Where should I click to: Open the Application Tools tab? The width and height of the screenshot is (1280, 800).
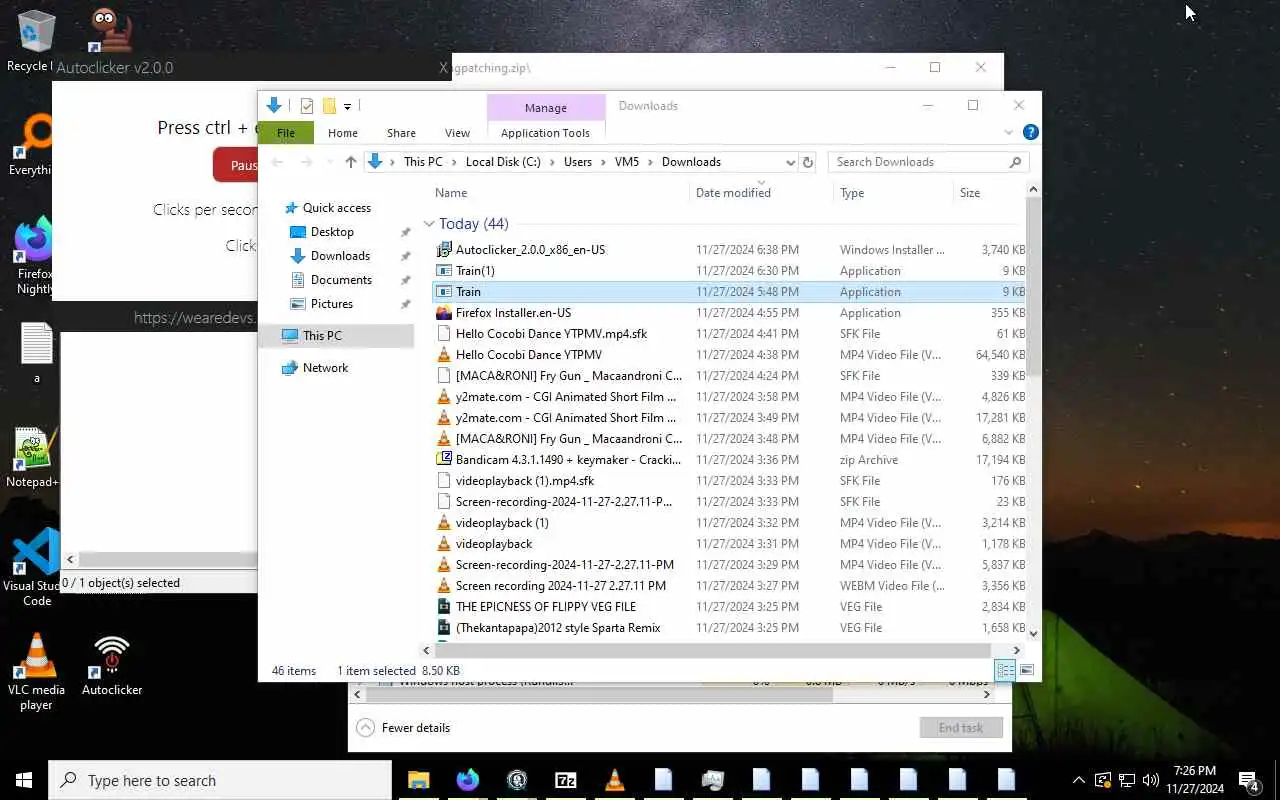click(545, 133)
